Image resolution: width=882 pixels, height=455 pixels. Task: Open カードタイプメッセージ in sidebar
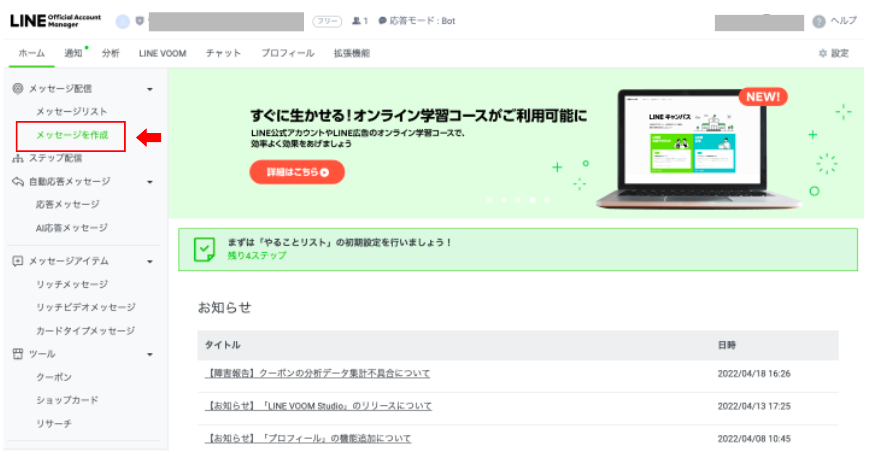(x=86, y=331)
